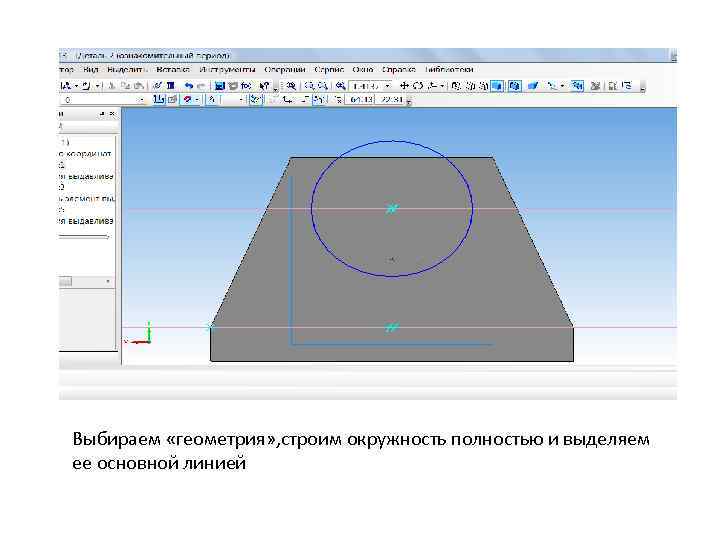The height and width of the screenshot is (540, 720).
Task: Click the grey Redo arrow icon
Action: [x=201, y=86]
